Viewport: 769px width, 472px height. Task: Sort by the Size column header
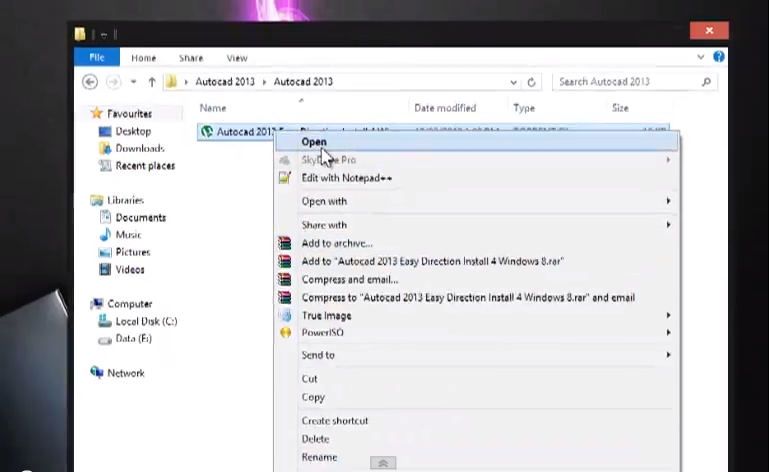(x=620, y=108)
